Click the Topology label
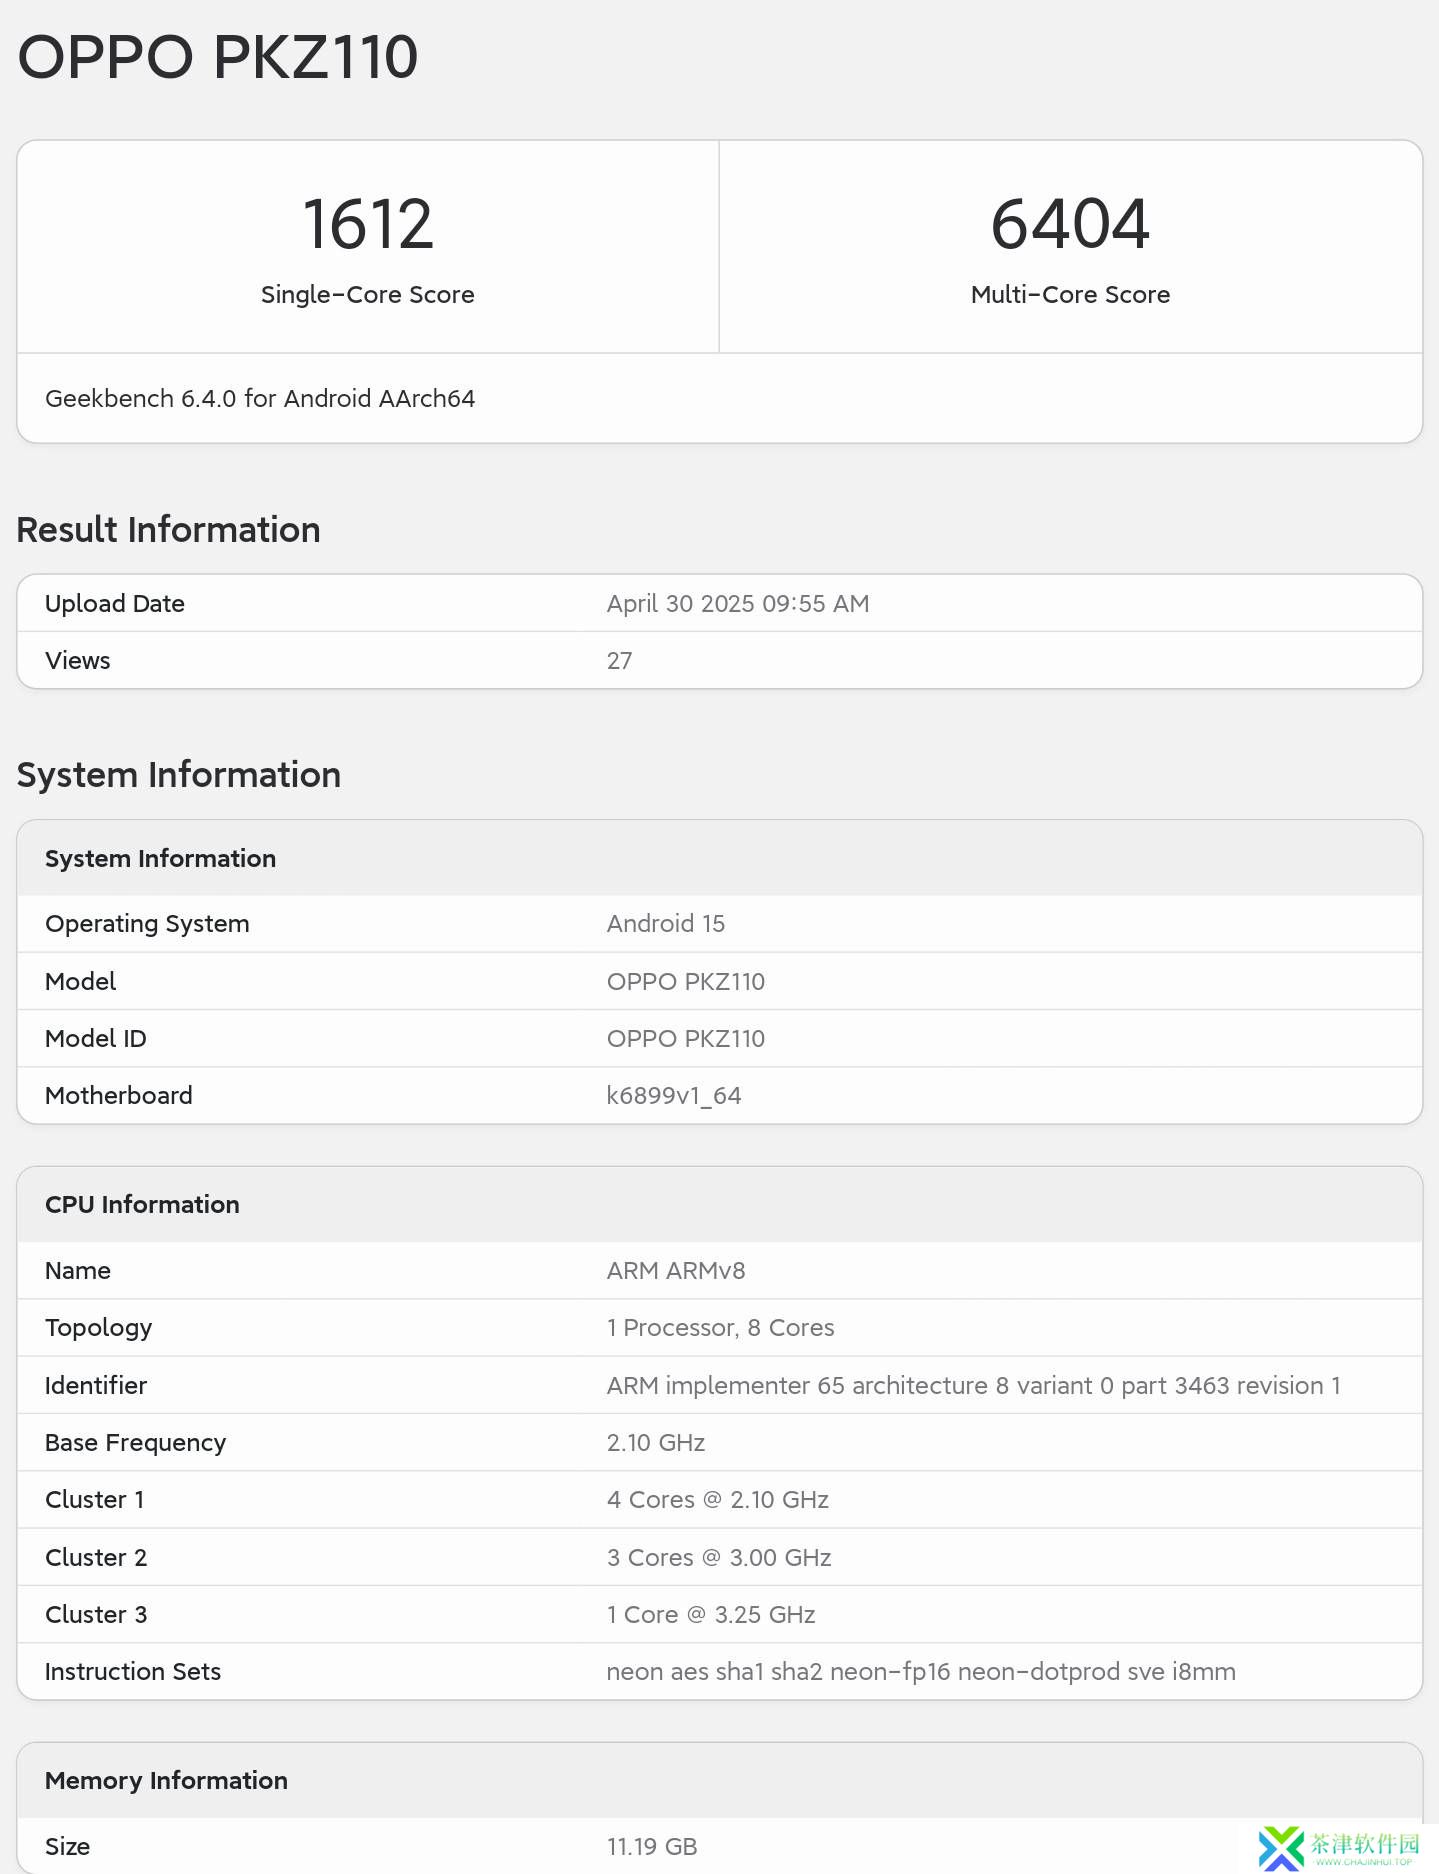Image resolution: width=1439 pixels, height=1874 pixels. click(99, 1328)
